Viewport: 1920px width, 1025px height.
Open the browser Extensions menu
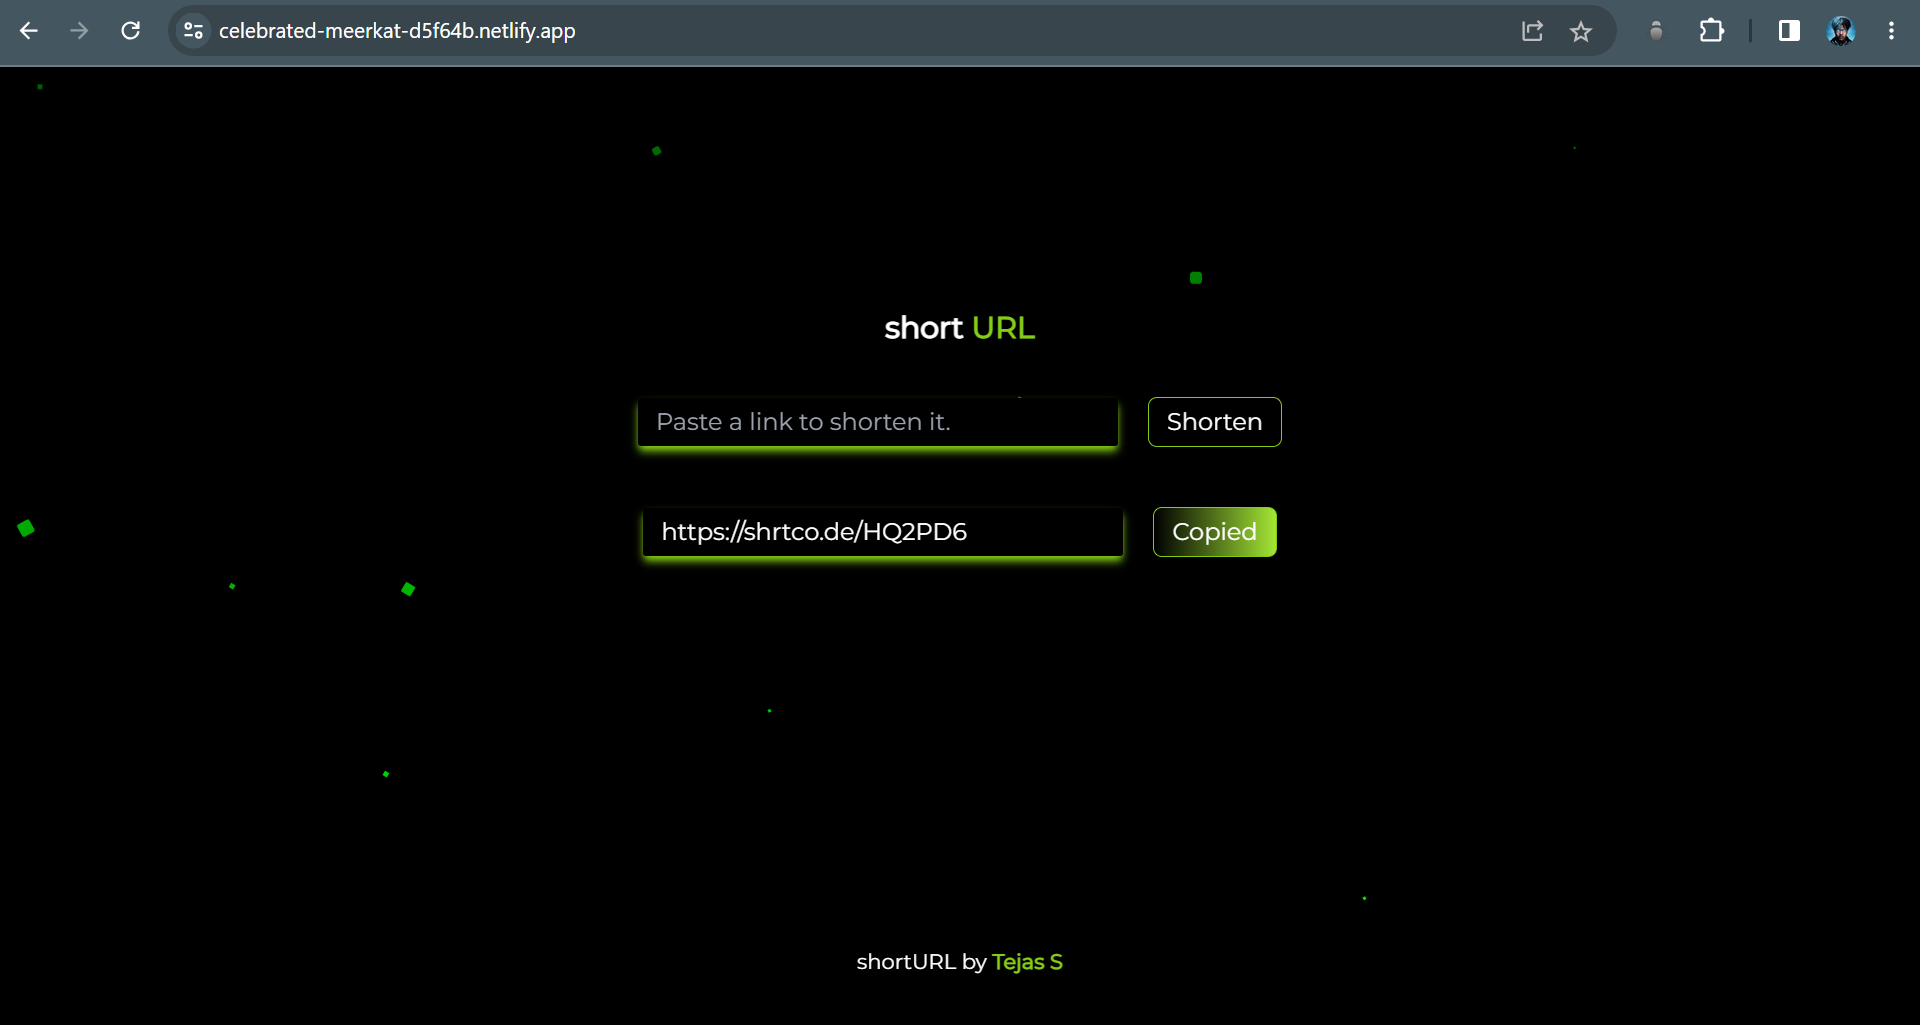pyautogui.click(x=1710, y=31)
